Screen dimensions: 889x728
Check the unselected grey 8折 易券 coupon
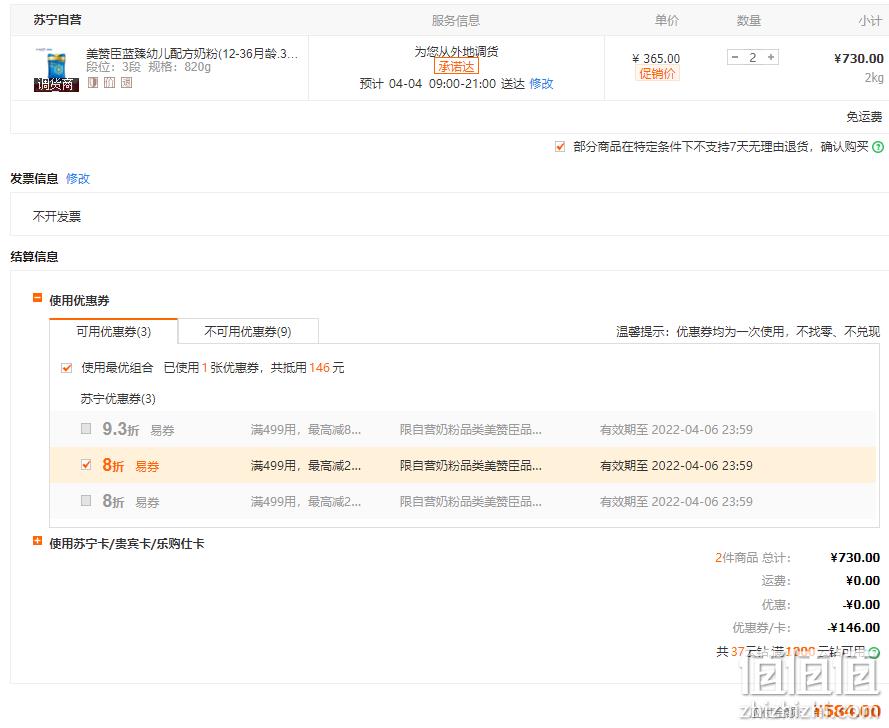pyautogui.click(x=86, y=501)
